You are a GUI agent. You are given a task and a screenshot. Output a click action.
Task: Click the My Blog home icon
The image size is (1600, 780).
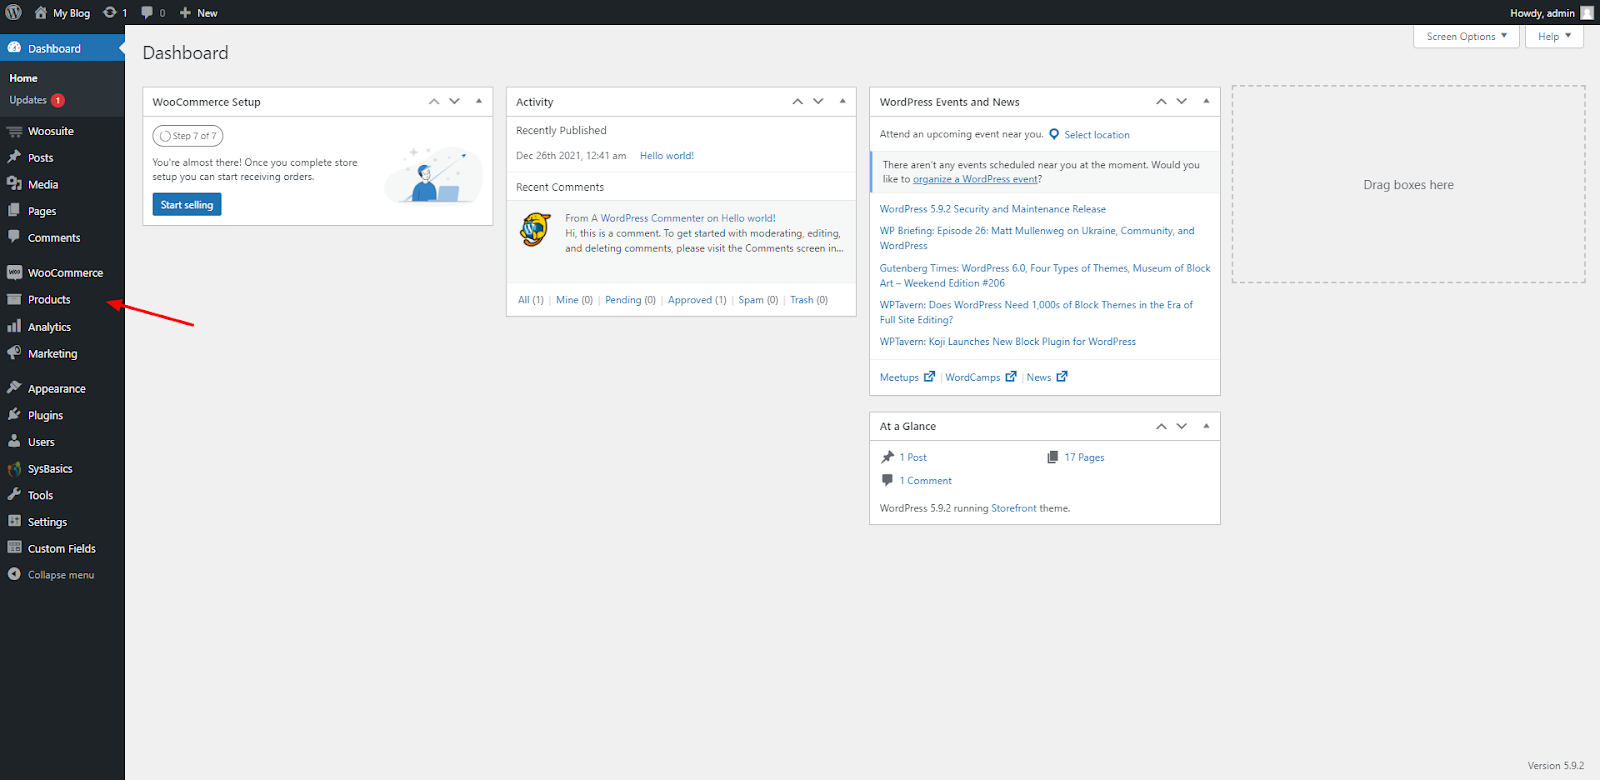(41, 13)
